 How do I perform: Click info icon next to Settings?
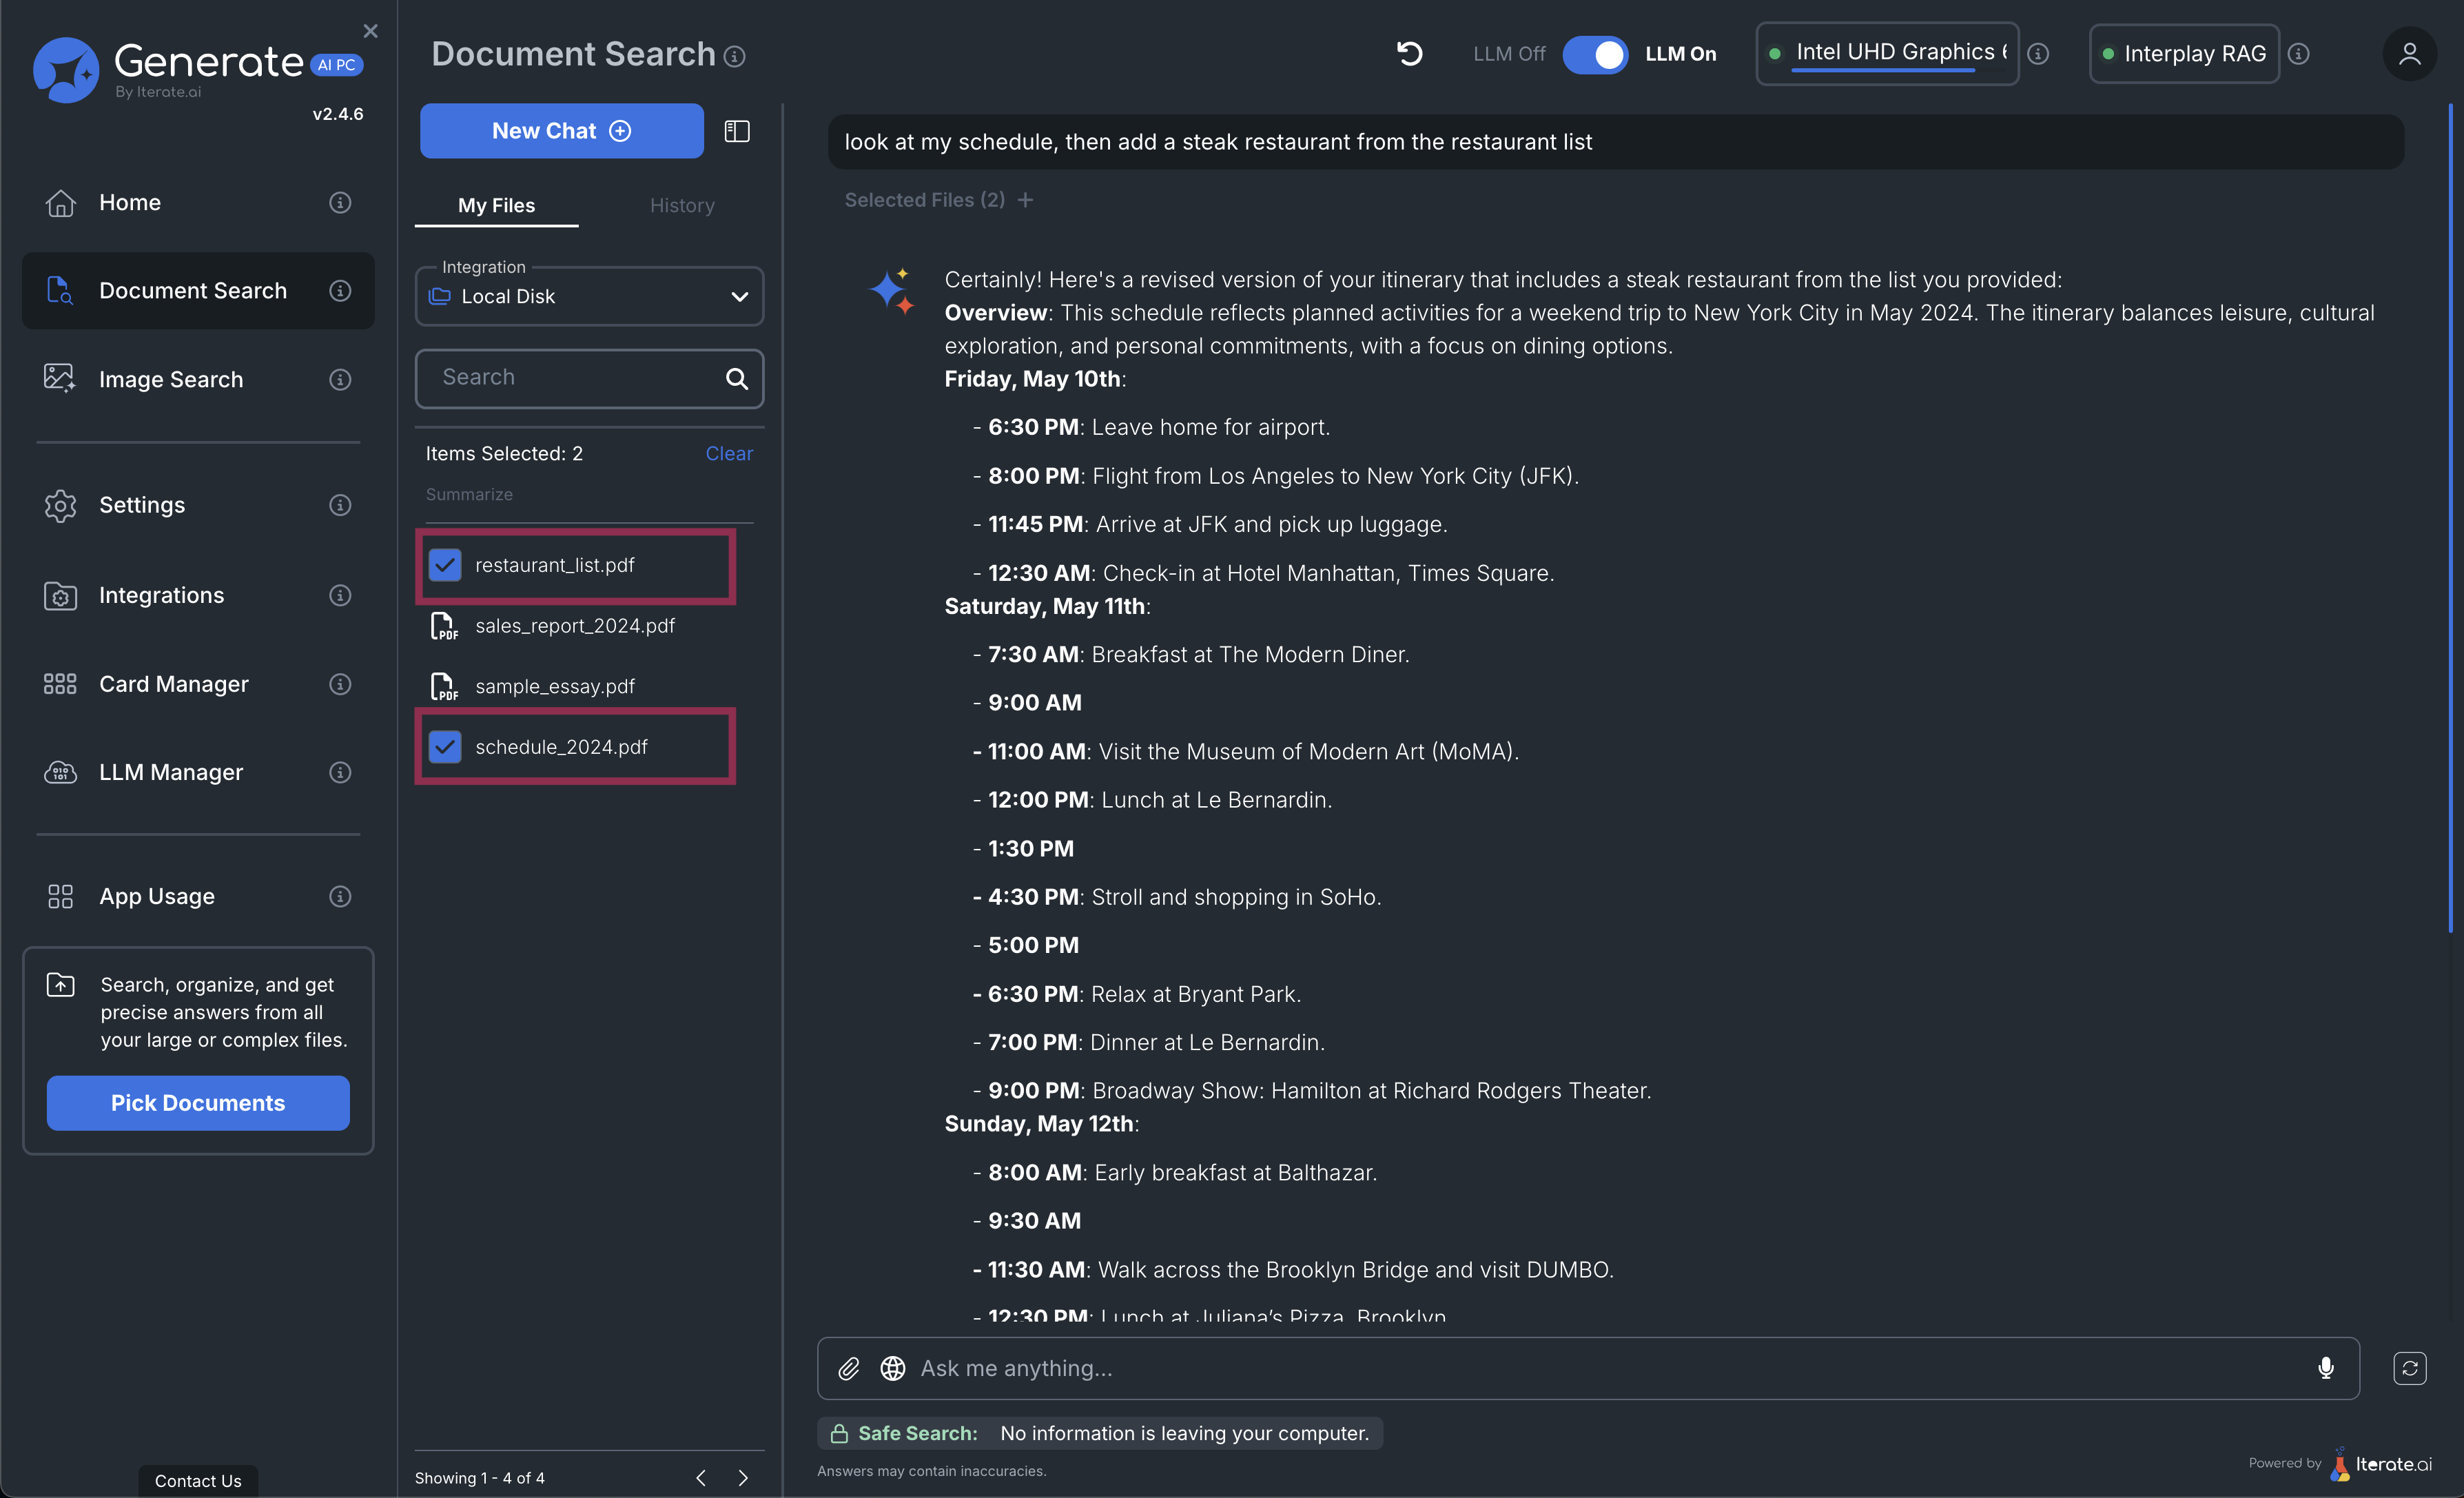pos(340,505)
